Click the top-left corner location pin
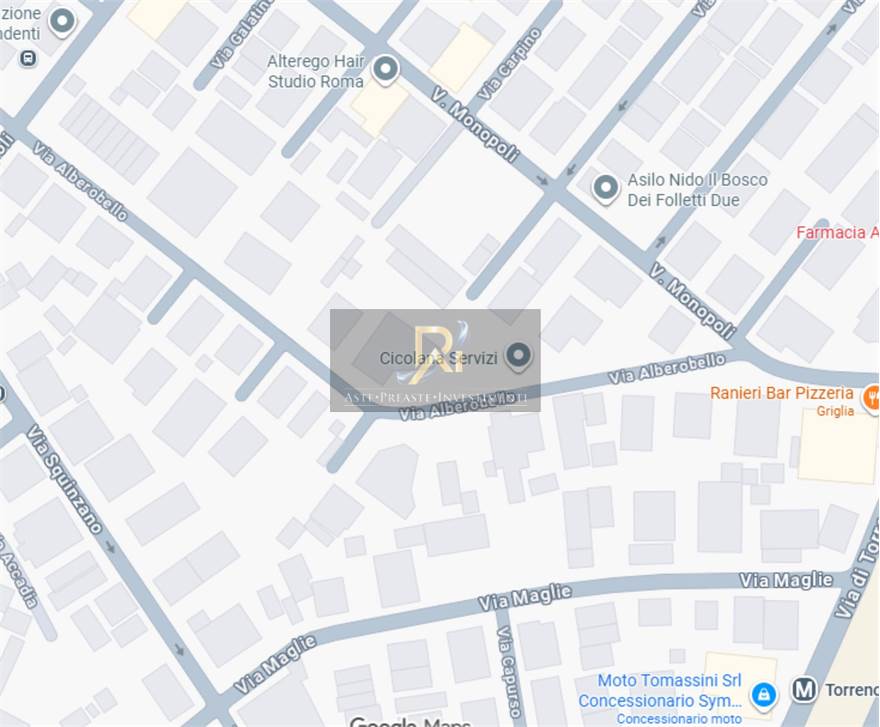The width and height of the screenshot is (880, 727). (62, 22)
